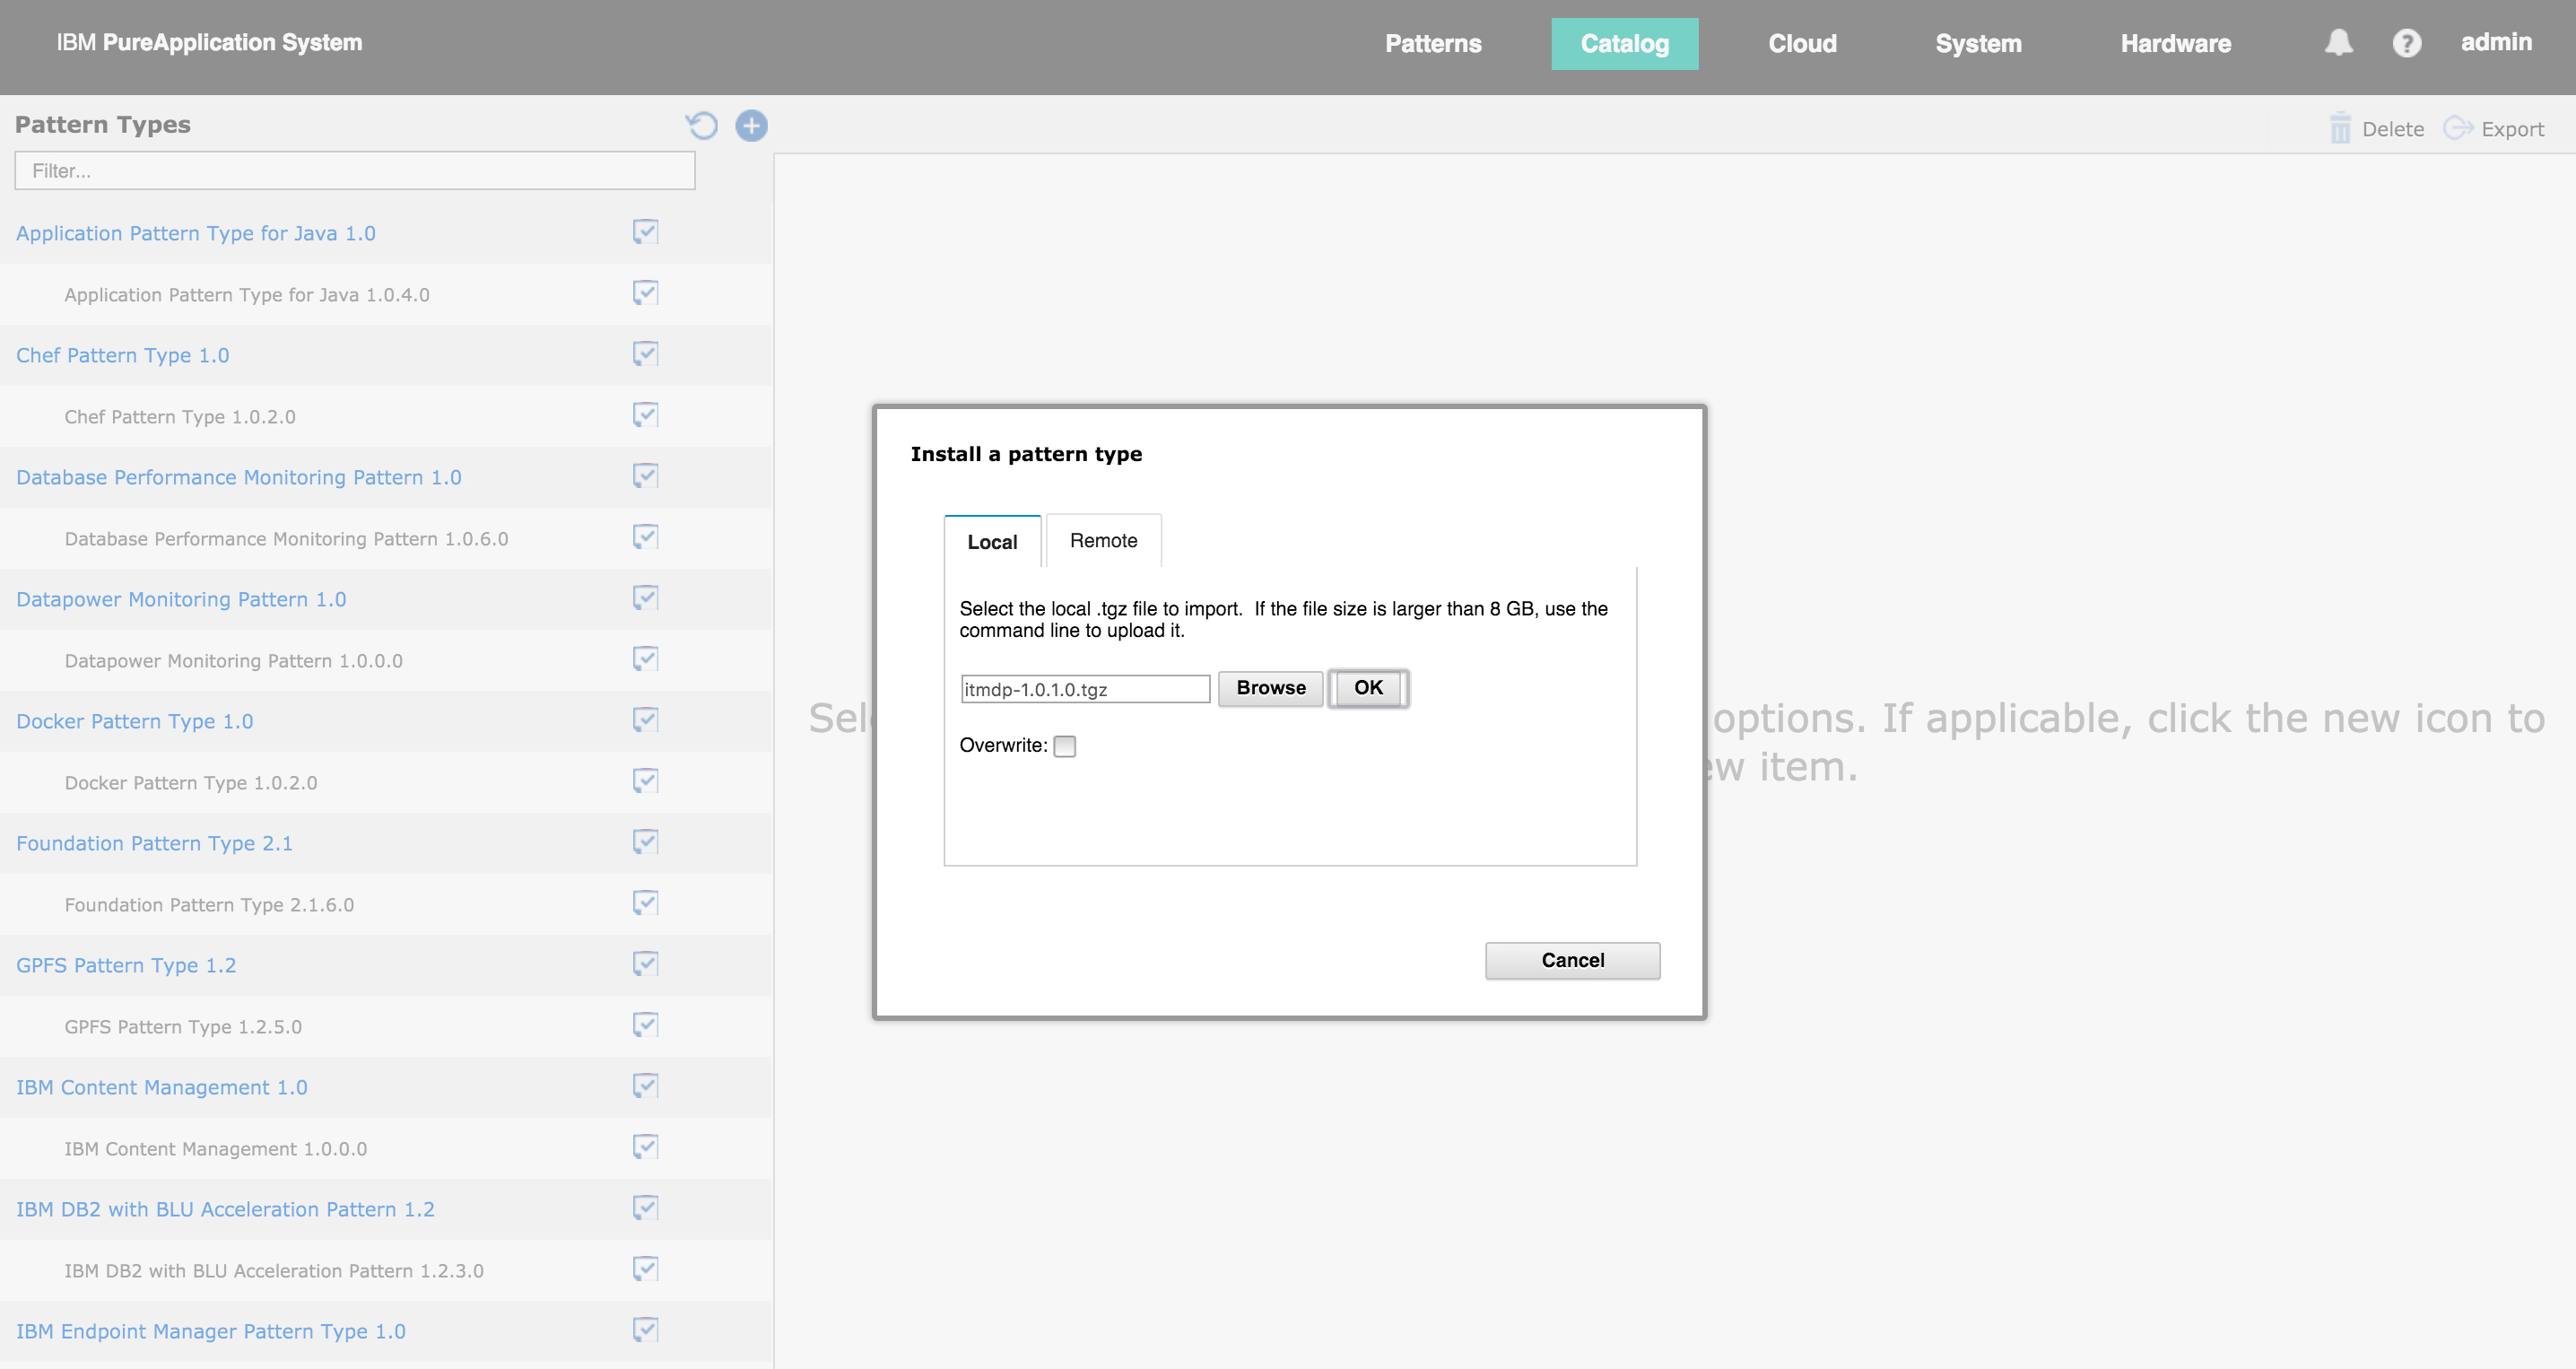
Task: Open the Catalog menu
Action: pos(1624,43)
